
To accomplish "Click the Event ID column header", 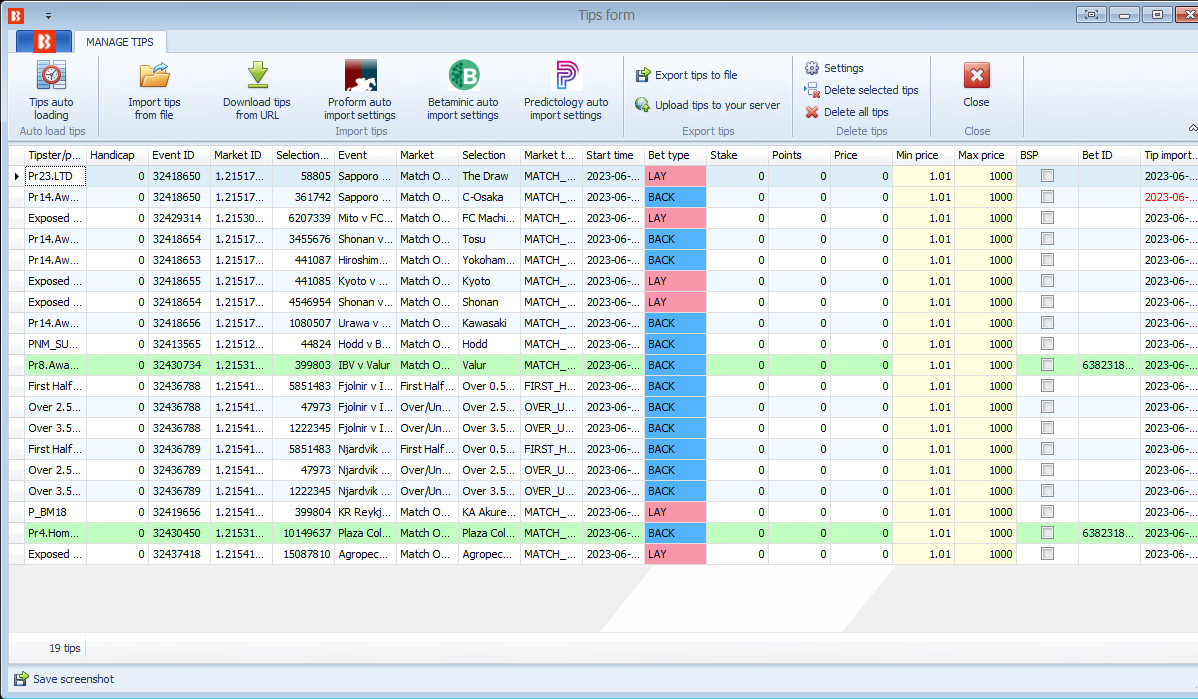I will click(180, 155).
